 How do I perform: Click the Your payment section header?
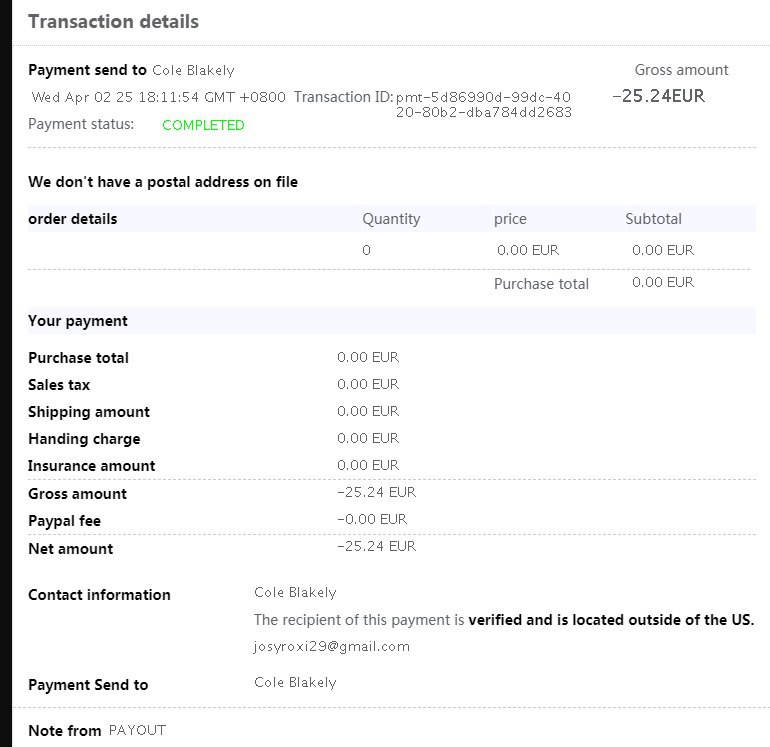(78, 321)
